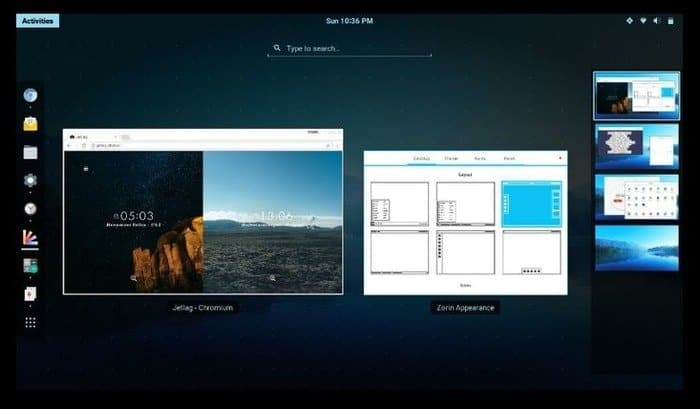Switch to the third workspace thumbnail
This screenshot has width=700, height=409.
point(637,197)
